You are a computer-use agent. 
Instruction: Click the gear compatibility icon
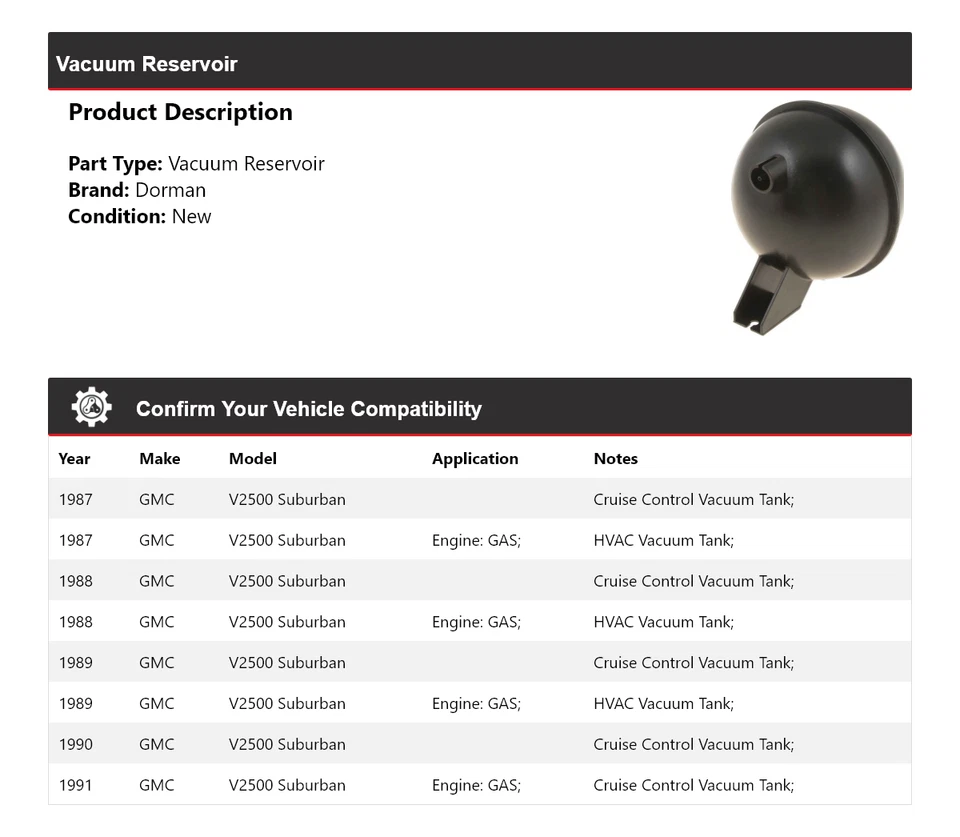point(92,408)
